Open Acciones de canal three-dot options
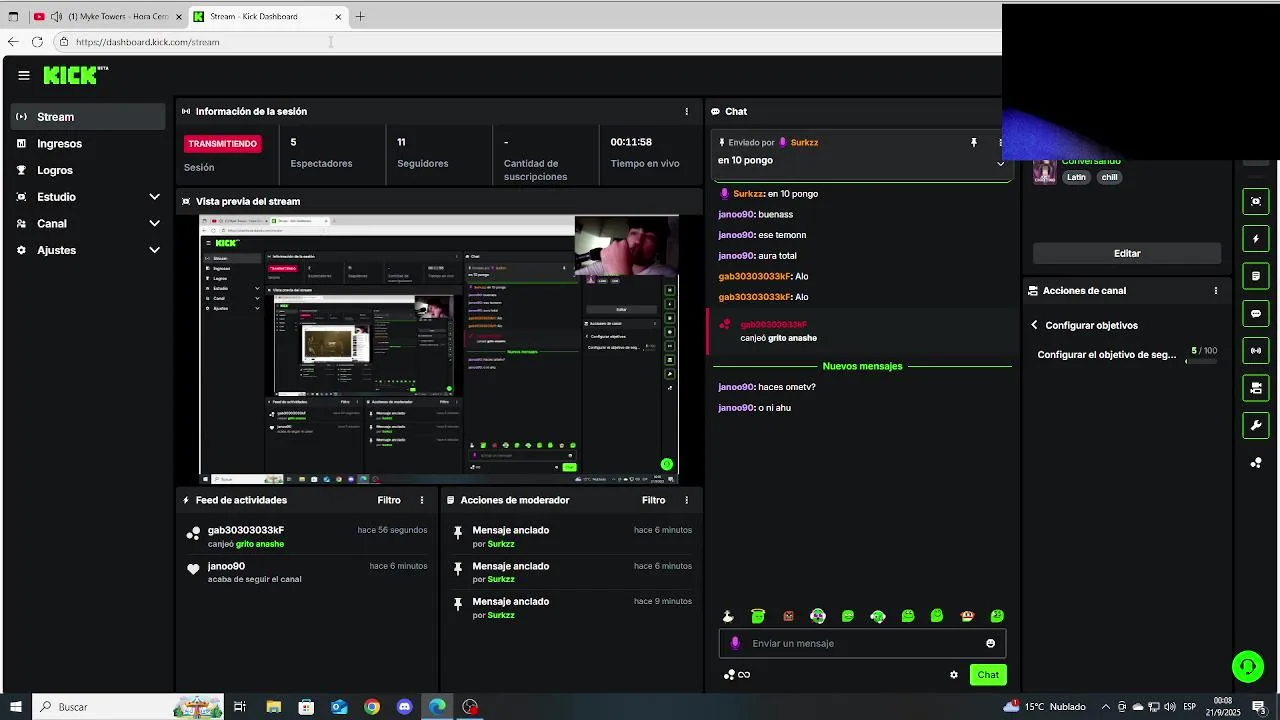 coord(1216,291)
